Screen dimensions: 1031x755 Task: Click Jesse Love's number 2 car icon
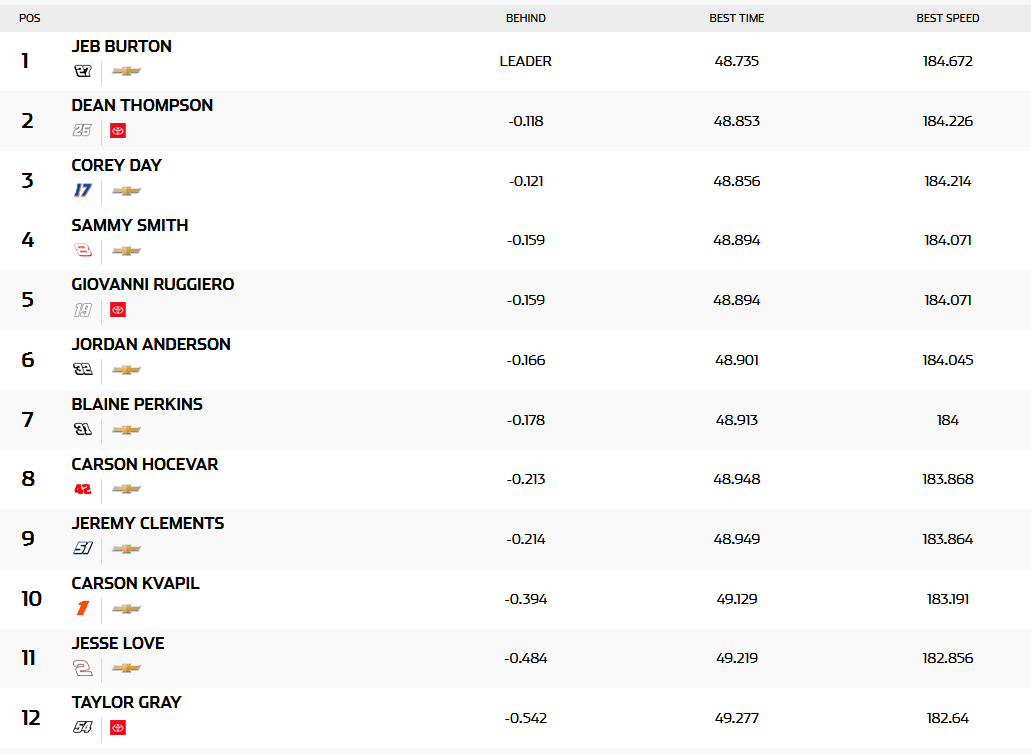click(x=83, y=668)
